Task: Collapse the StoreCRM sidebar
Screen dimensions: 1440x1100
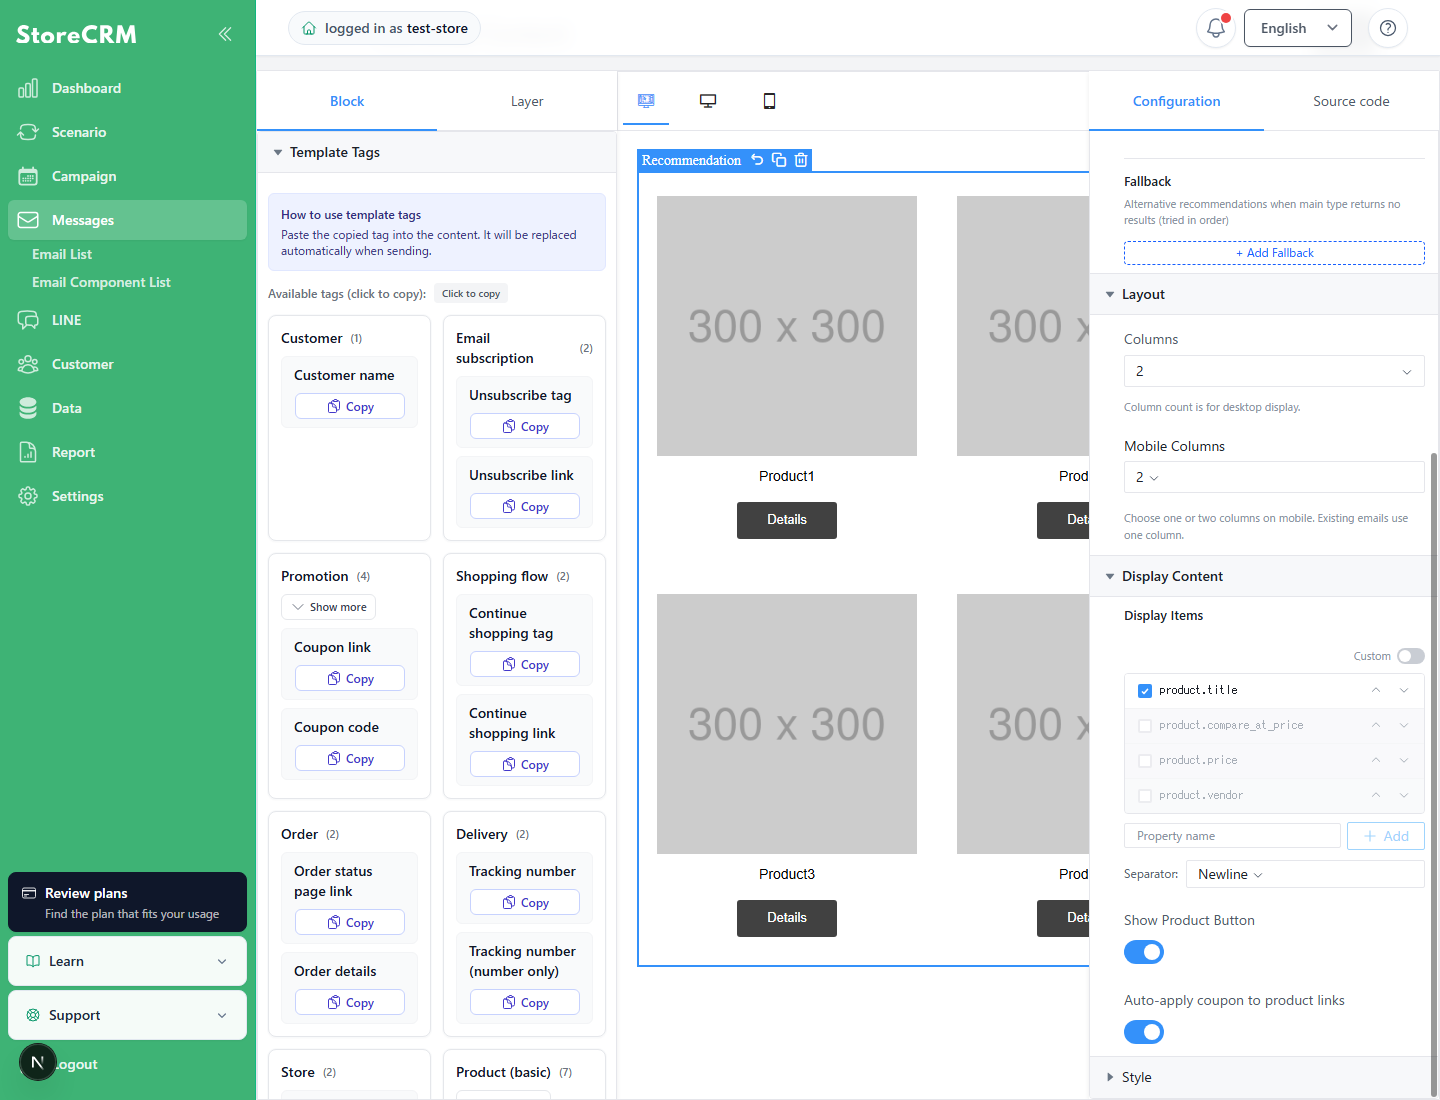Action: (225, 34)
